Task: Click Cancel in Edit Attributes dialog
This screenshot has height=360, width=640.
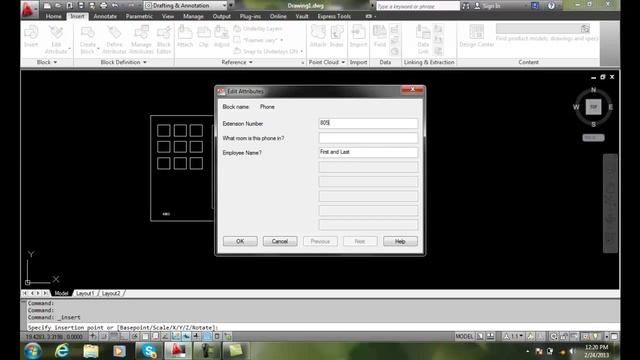Action: click(280, 241)
